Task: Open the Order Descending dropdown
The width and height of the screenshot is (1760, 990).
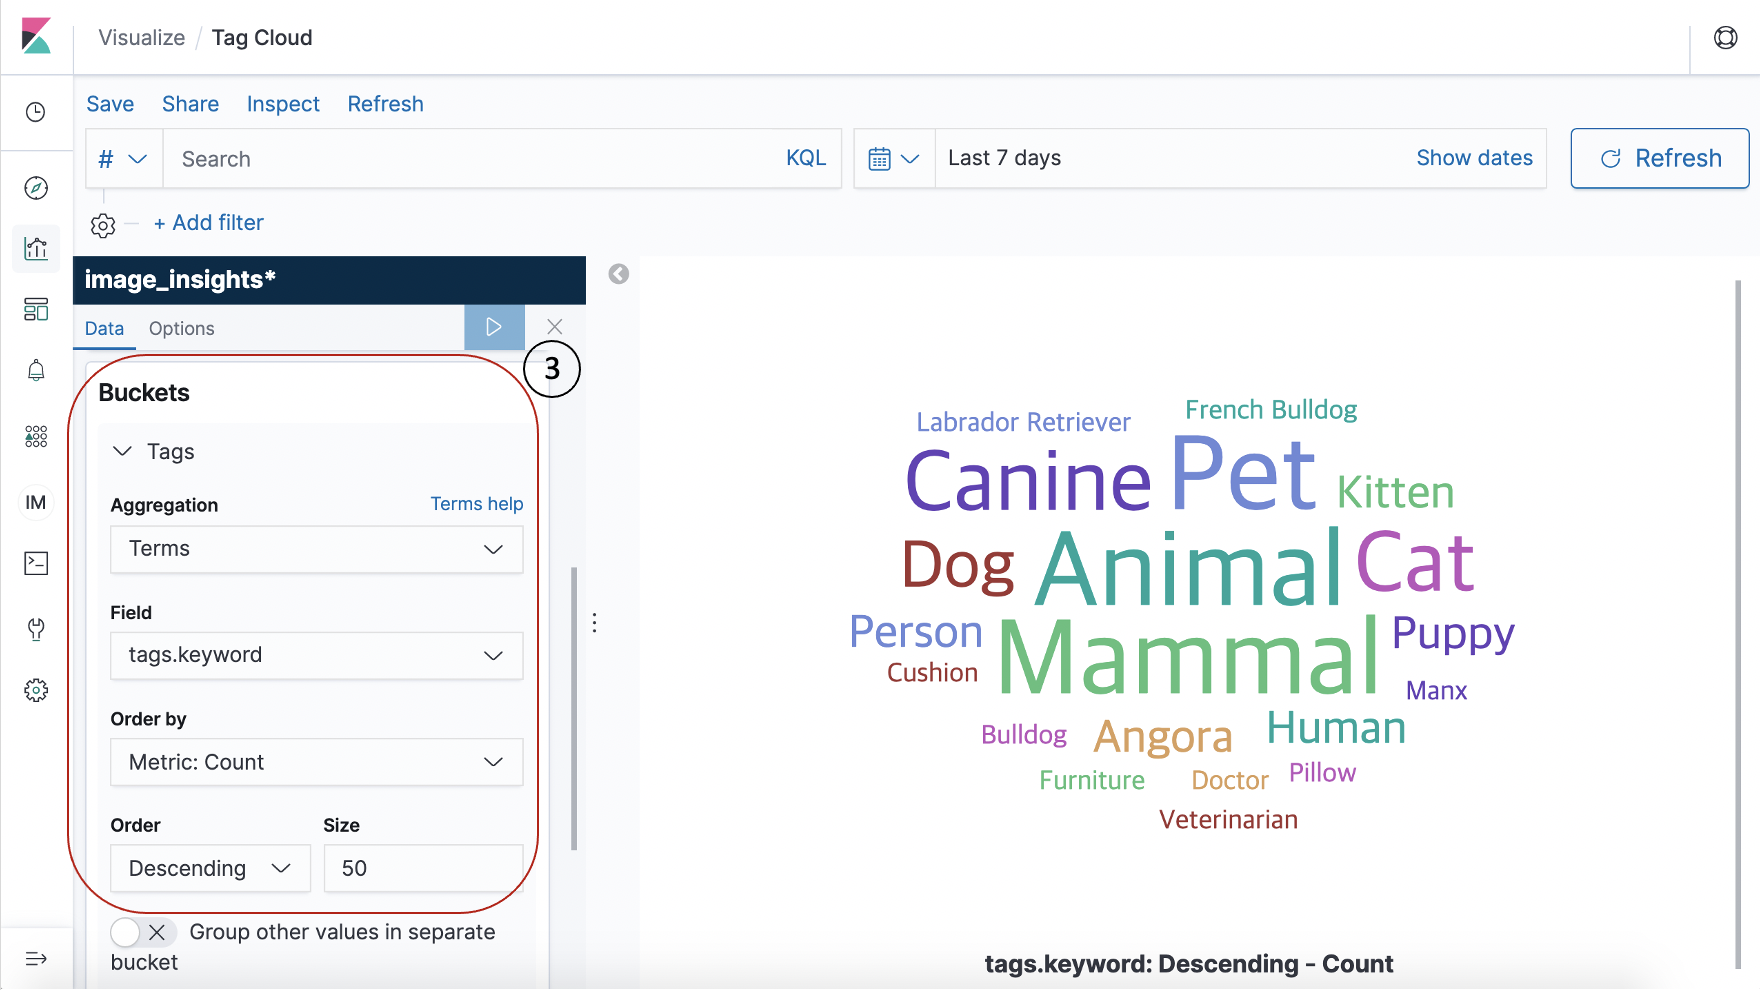Action: tap(211, 868)
